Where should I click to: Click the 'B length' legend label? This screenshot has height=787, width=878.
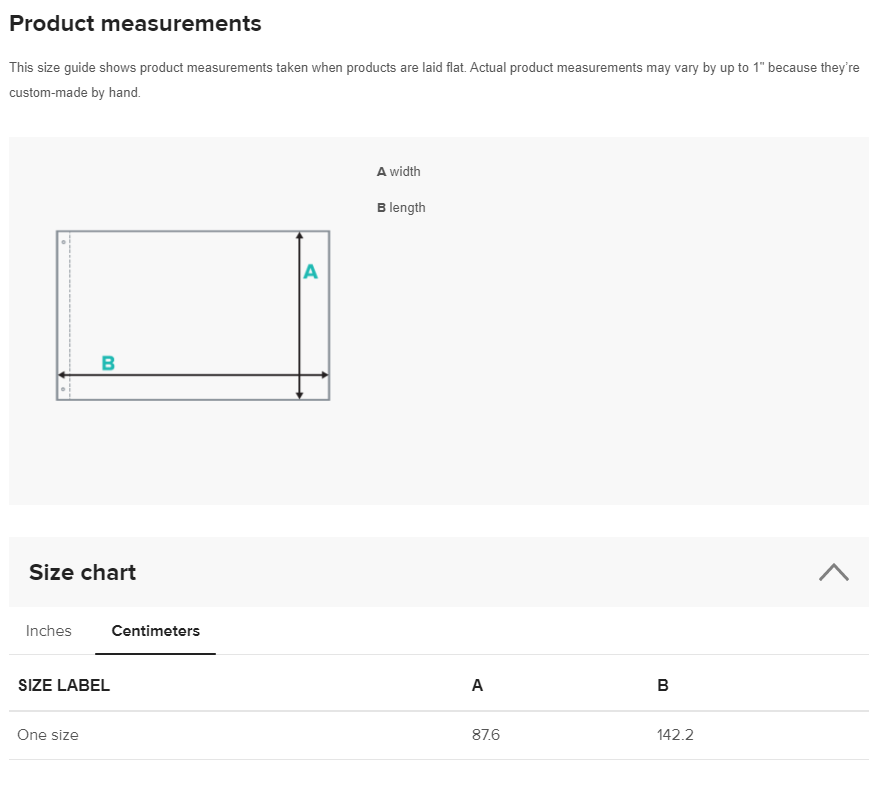pyautogui.click(x=401, y=208)
